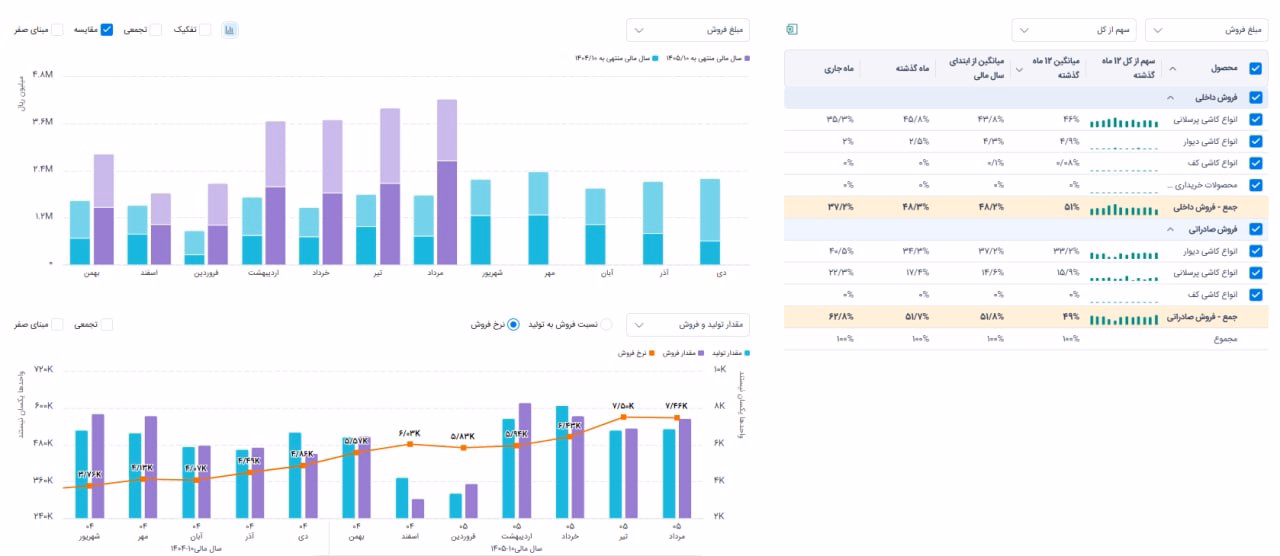Click 35/3% cell in ماه جاری column
Viewport: 1280px width, 556px height.
click(x=841, y=120)
